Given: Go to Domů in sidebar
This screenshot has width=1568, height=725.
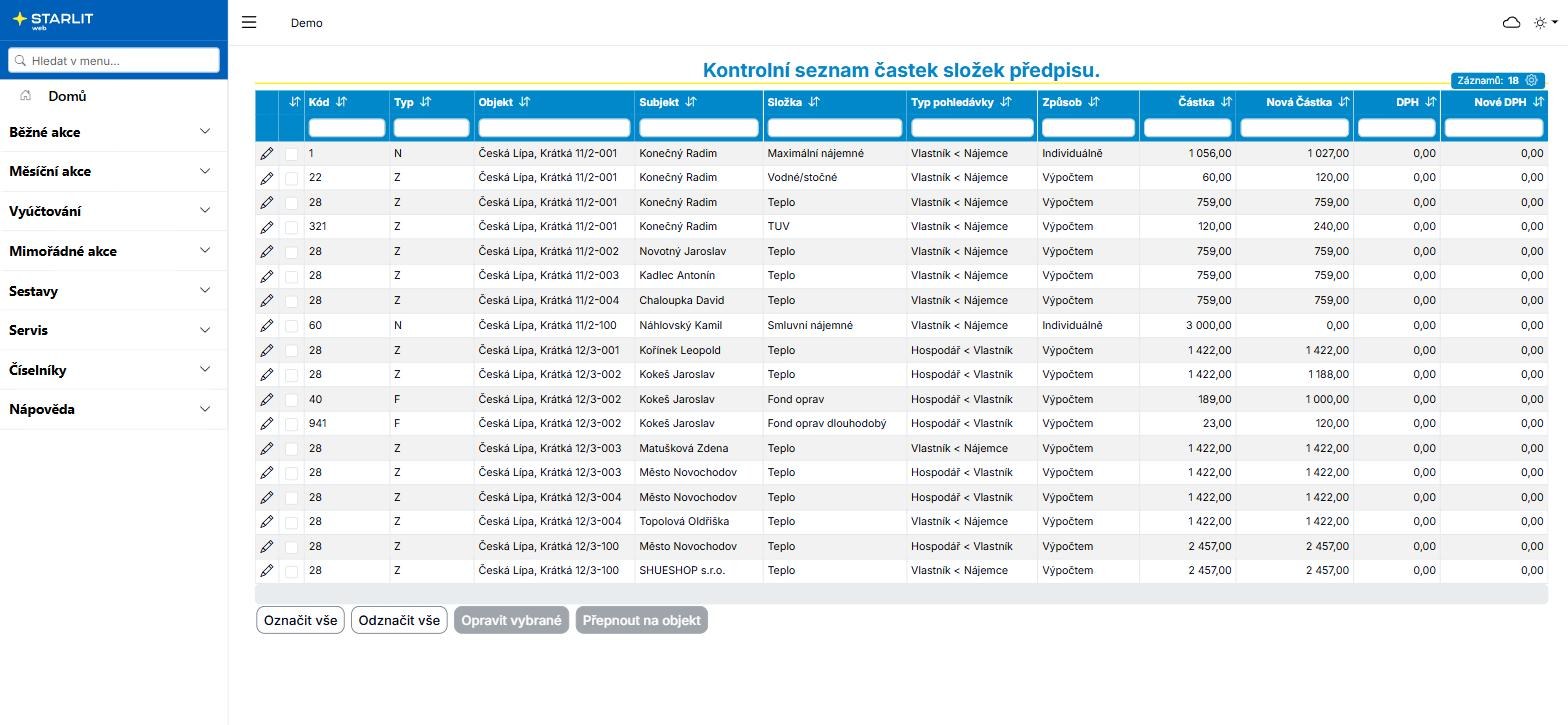Looking at the screenshot, I should (x=67, y=96).
